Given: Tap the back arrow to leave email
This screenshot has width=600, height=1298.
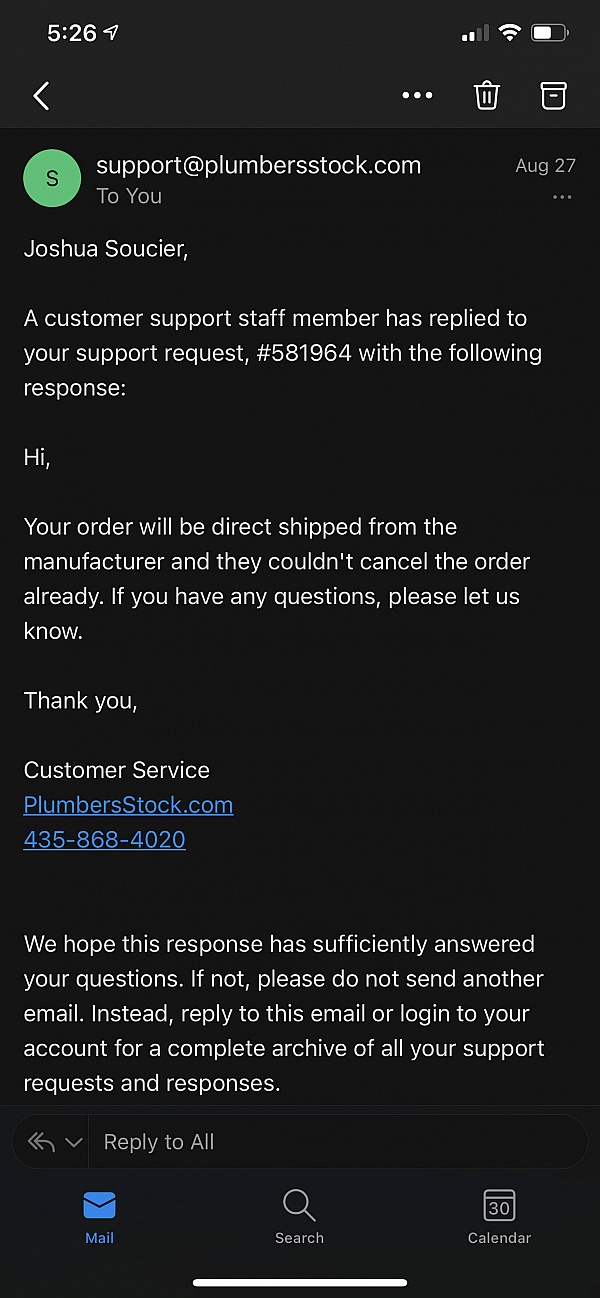Looking at the screenshot, I should (41, 96).
